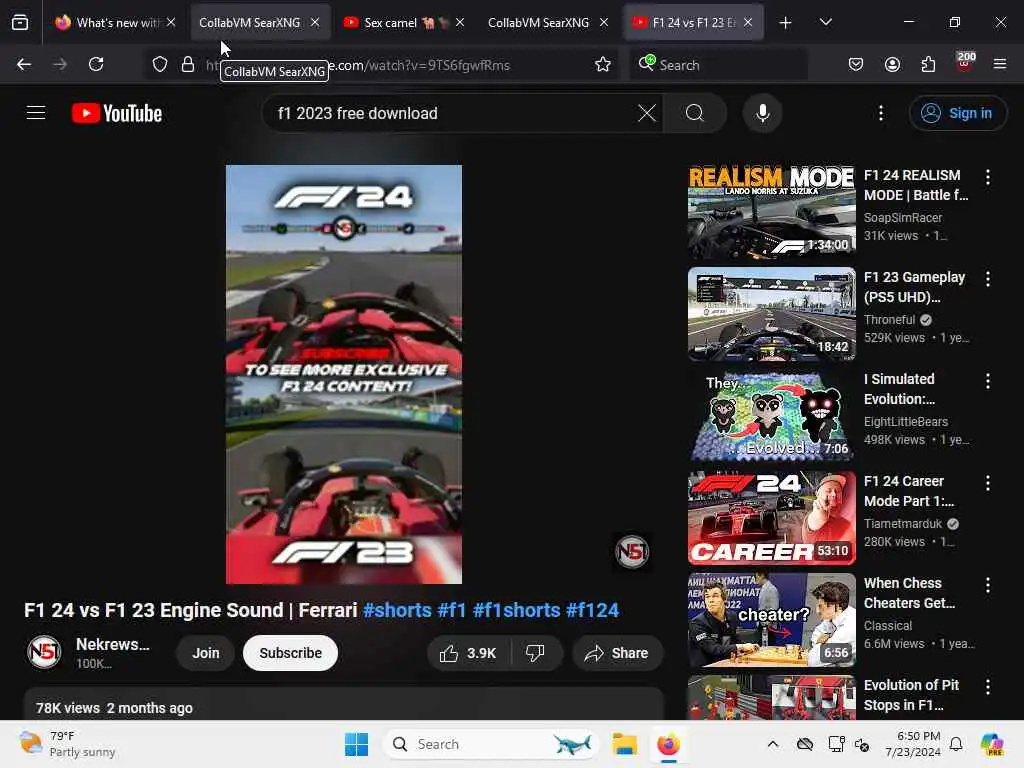This screenshot has height=768, width=1024.
Task: Dislike the video with thumbs down
Action: (x=536, y=653)
